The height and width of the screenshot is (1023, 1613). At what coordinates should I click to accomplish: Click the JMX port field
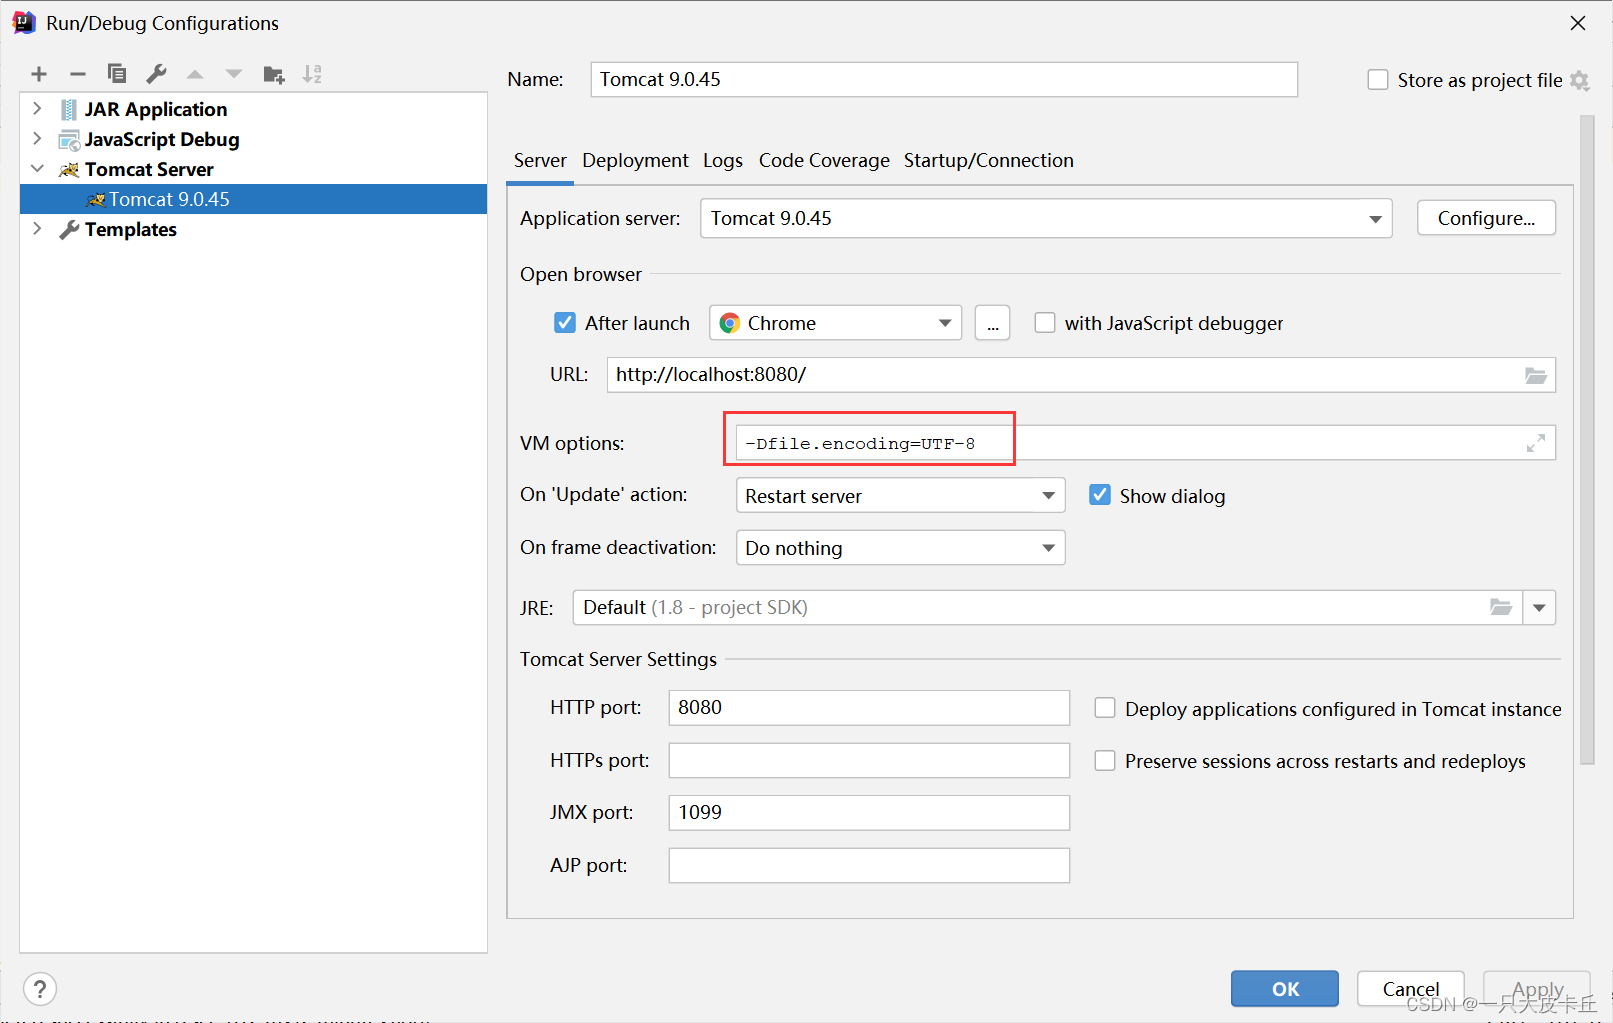point(869,813)
